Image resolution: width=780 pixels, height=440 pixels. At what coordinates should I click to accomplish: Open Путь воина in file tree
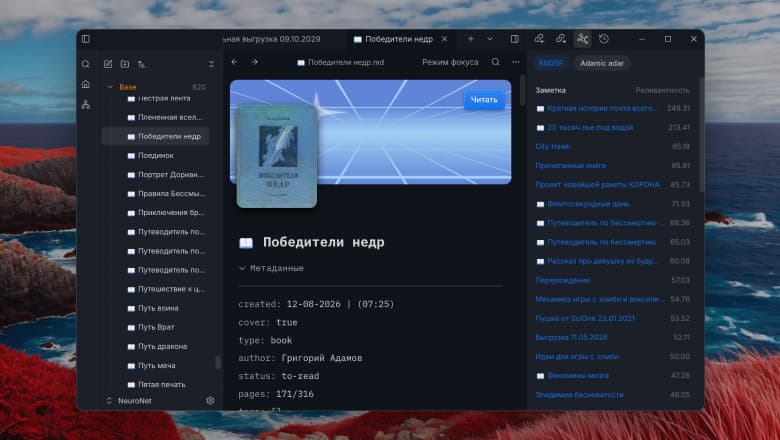158,308
